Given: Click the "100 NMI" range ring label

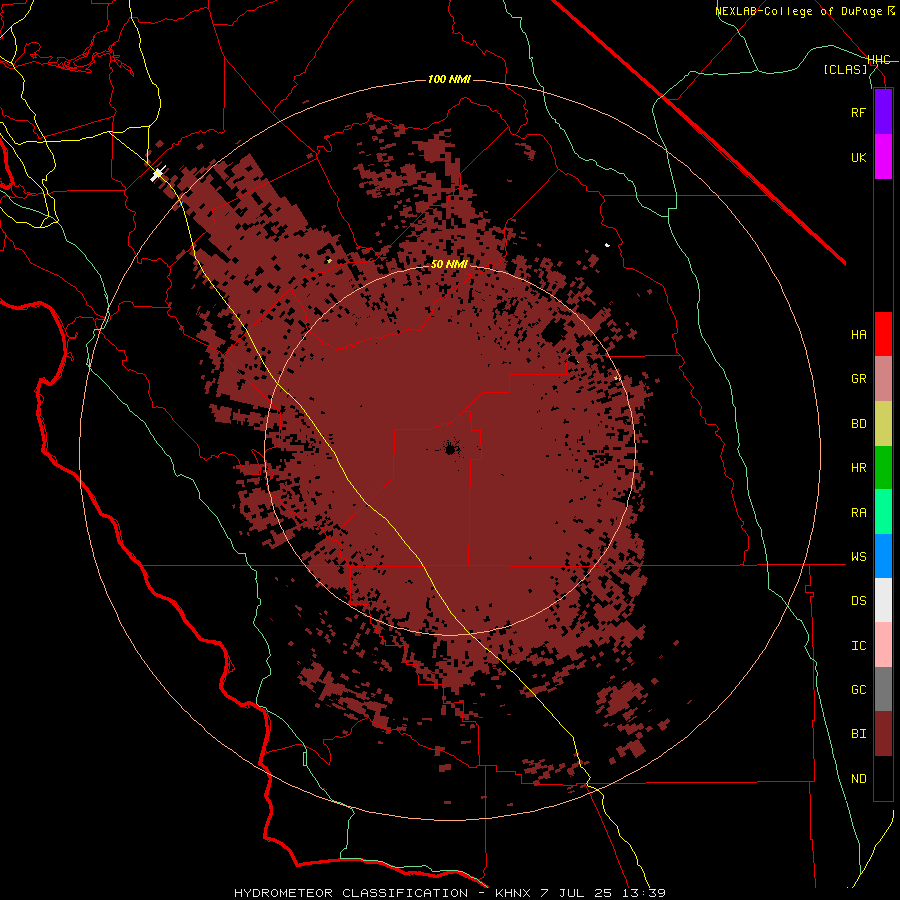Looking at the screenshot, I should click(449, 79).
